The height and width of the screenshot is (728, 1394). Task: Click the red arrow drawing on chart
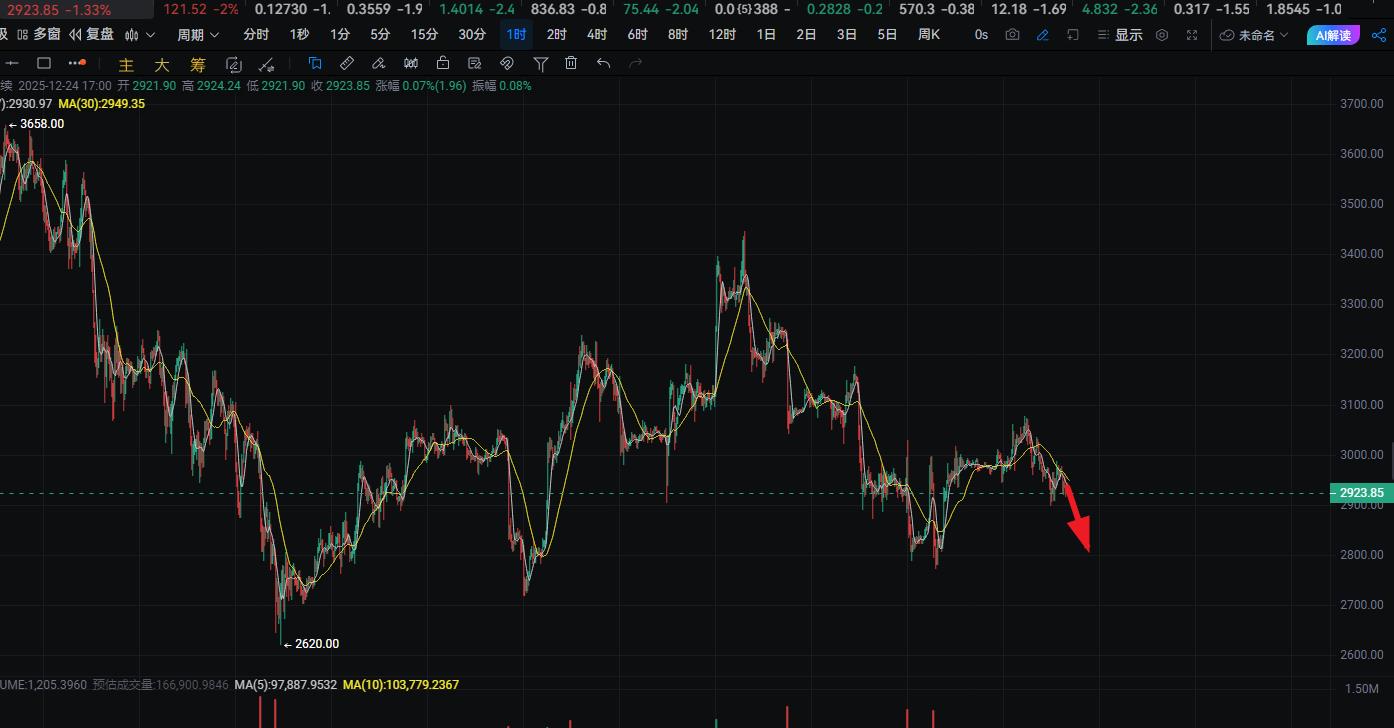1076,518
